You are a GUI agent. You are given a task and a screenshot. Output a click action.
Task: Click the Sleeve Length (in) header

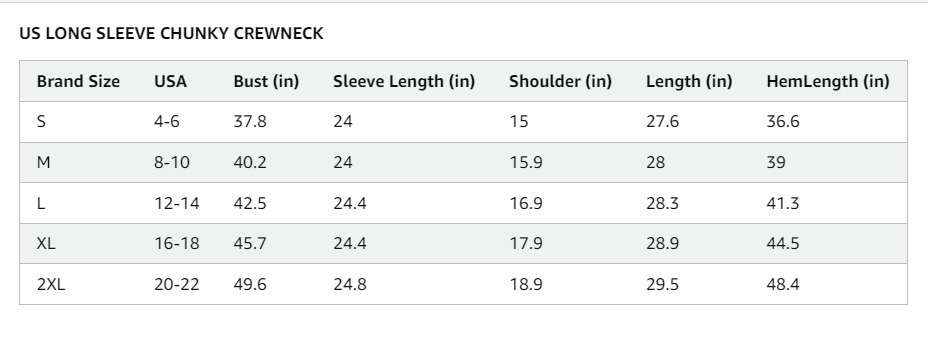pyautogui.click(x=404, y=81)
